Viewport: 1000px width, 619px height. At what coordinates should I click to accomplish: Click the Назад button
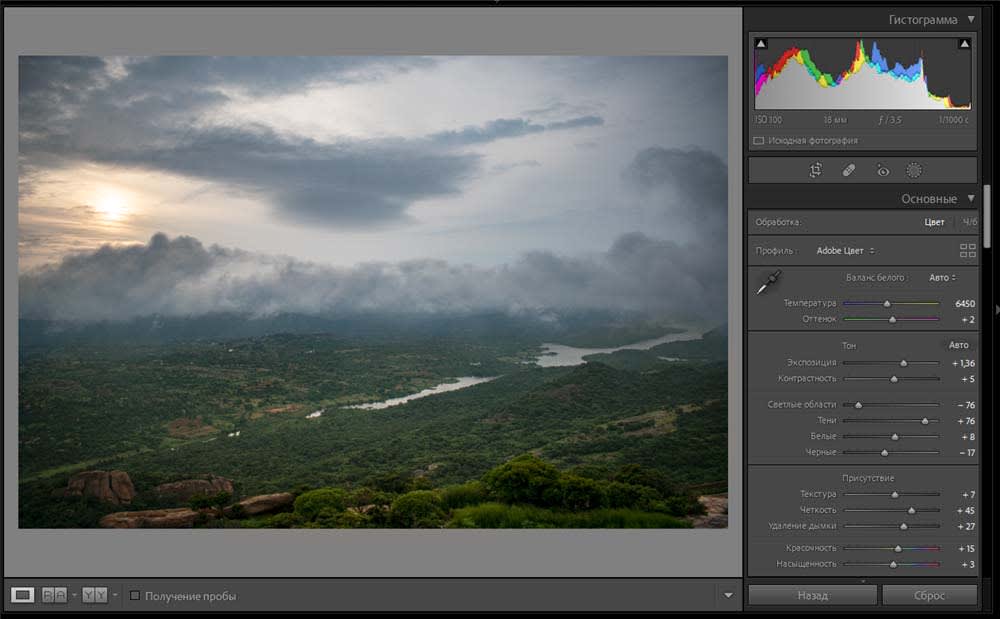coord(812,595)
